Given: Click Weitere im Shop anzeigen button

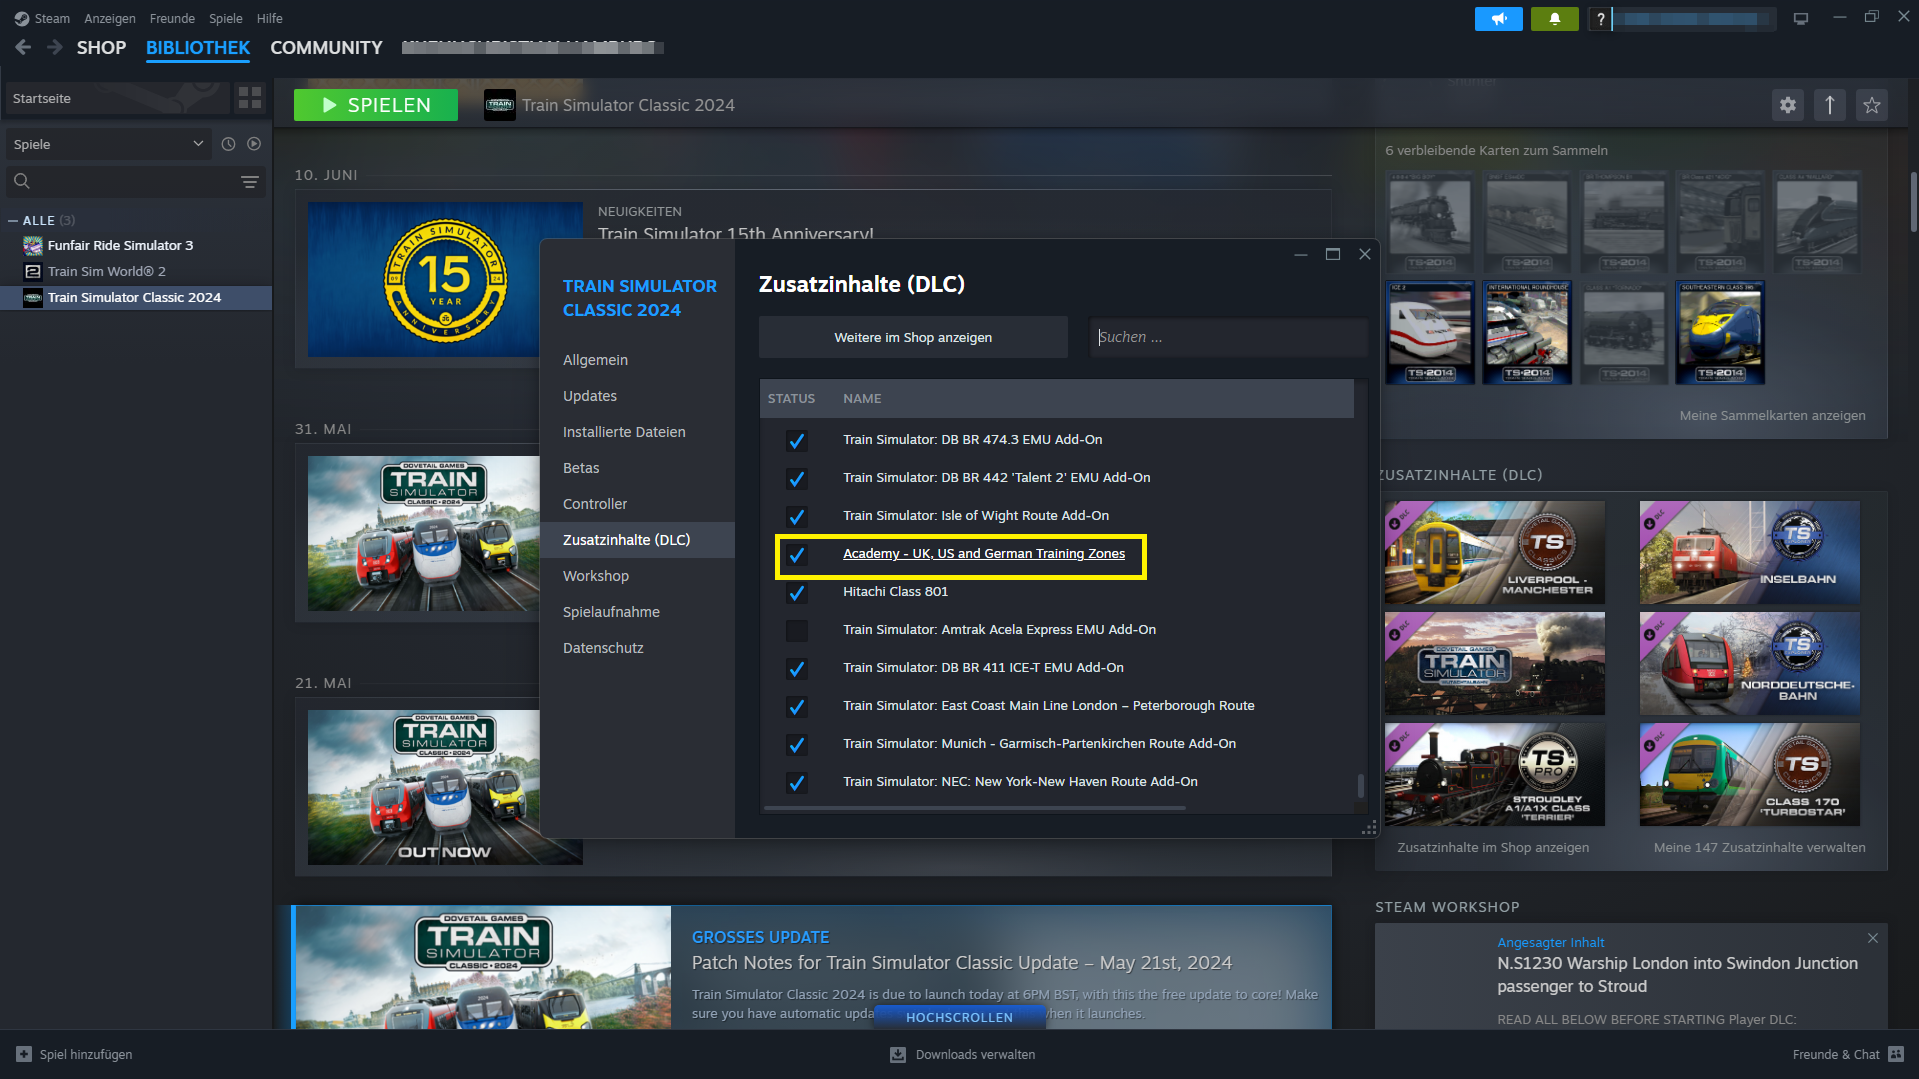Looking at the screenshot, I should [912, 337].
